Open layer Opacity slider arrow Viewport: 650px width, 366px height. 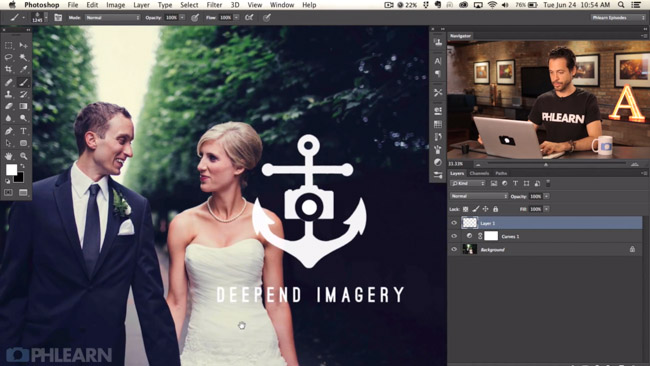[547, 196]
